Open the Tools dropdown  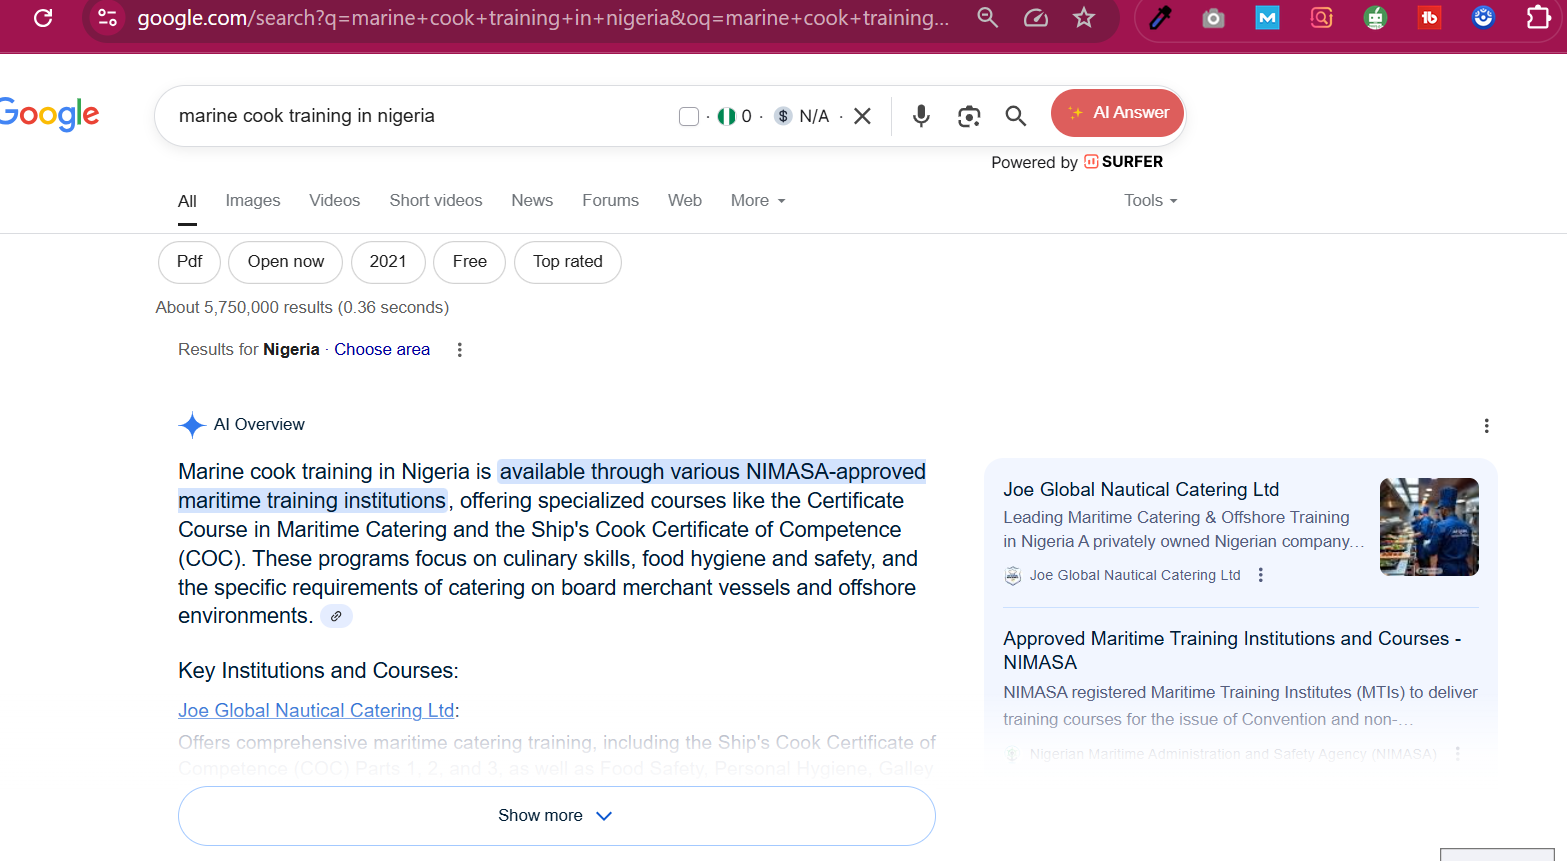tap(1150, 201)
